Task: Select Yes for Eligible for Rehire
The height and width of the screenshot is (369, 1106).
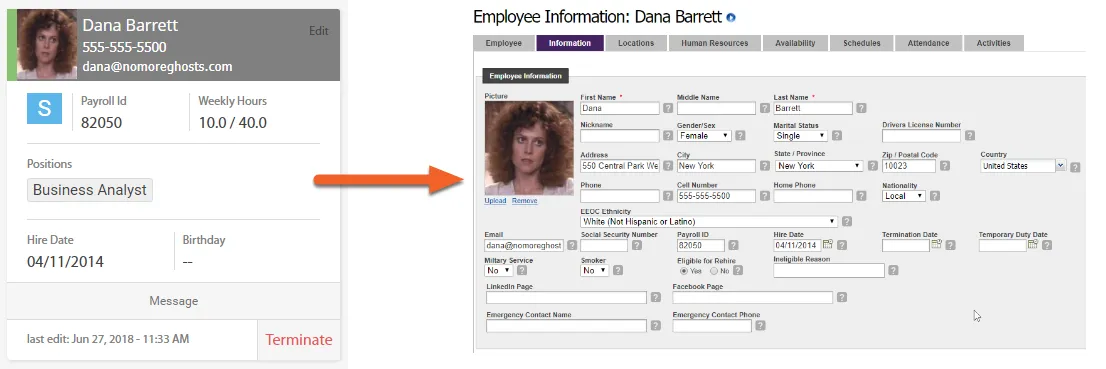Action: (683, 271)
